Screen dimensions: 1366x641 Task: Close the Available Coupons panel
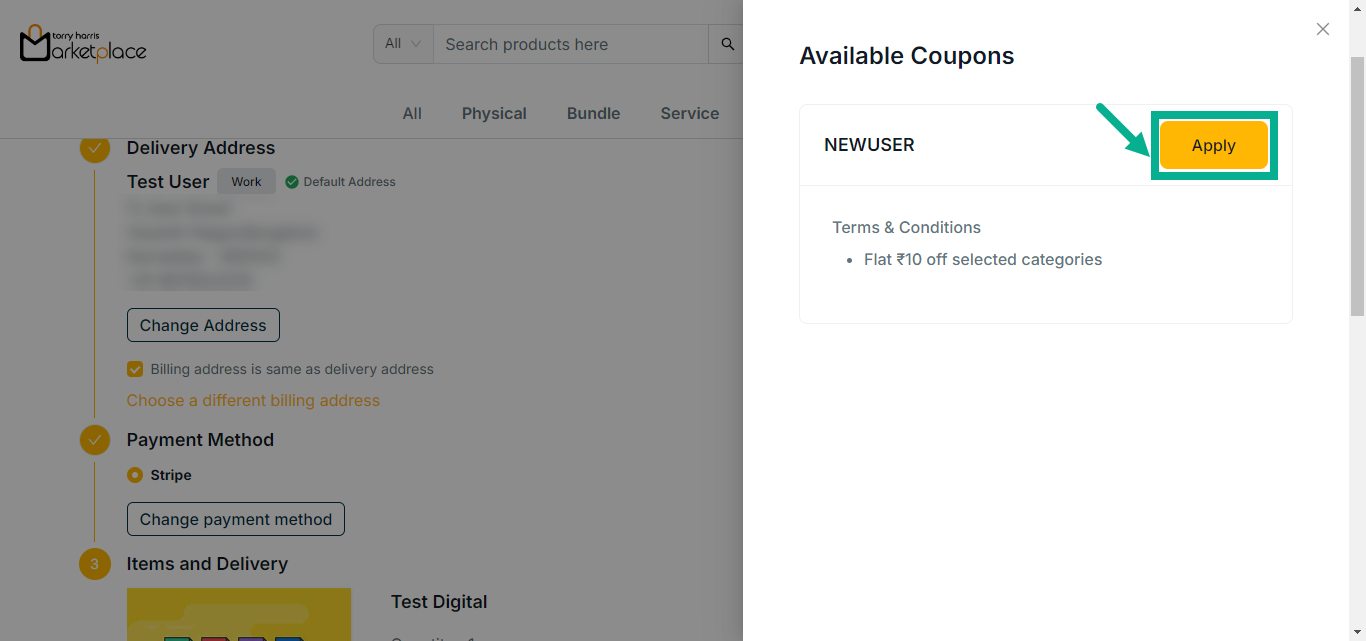1322,30
